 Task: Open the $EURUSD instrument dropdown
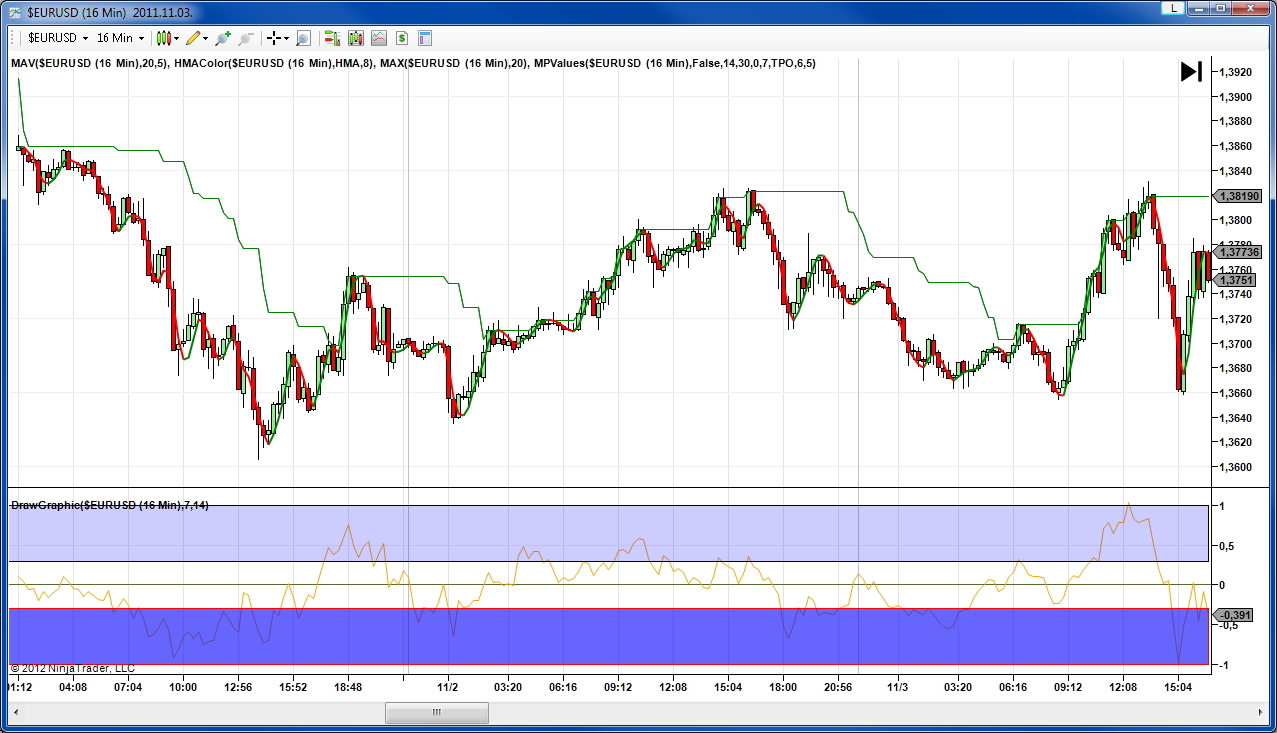57,38
